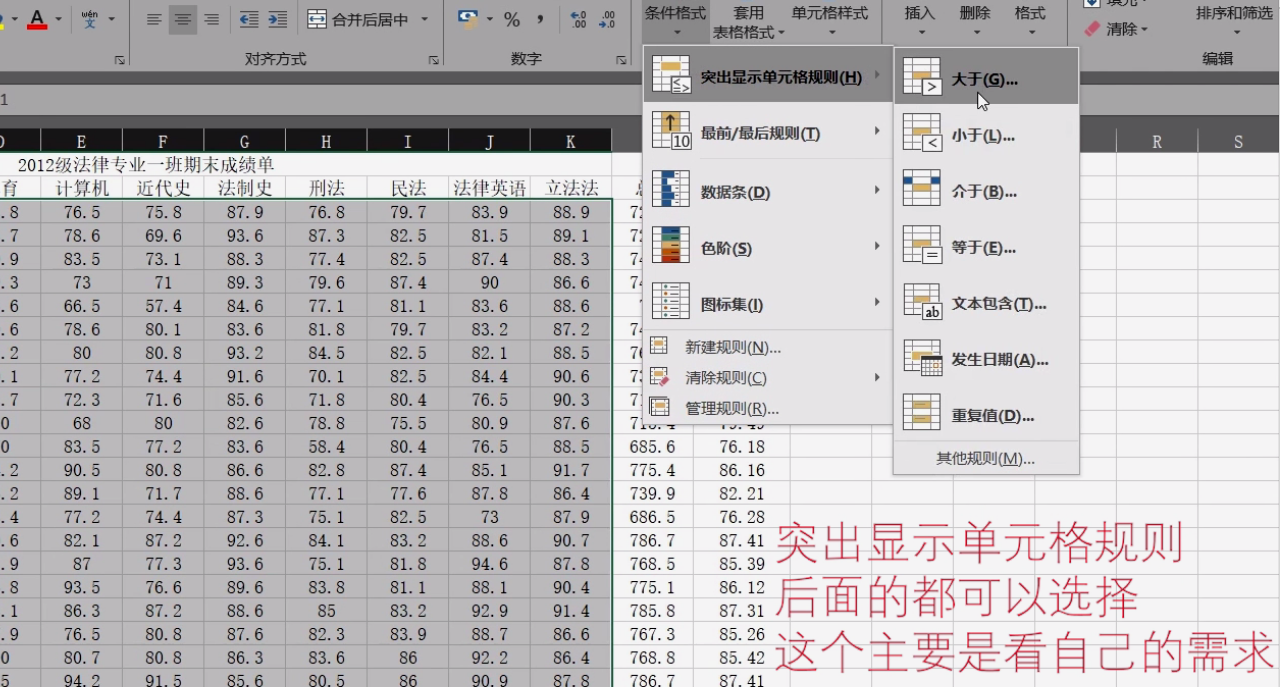Apply comma thousands separator style
Screen dimensions: 1280x687
540,18
